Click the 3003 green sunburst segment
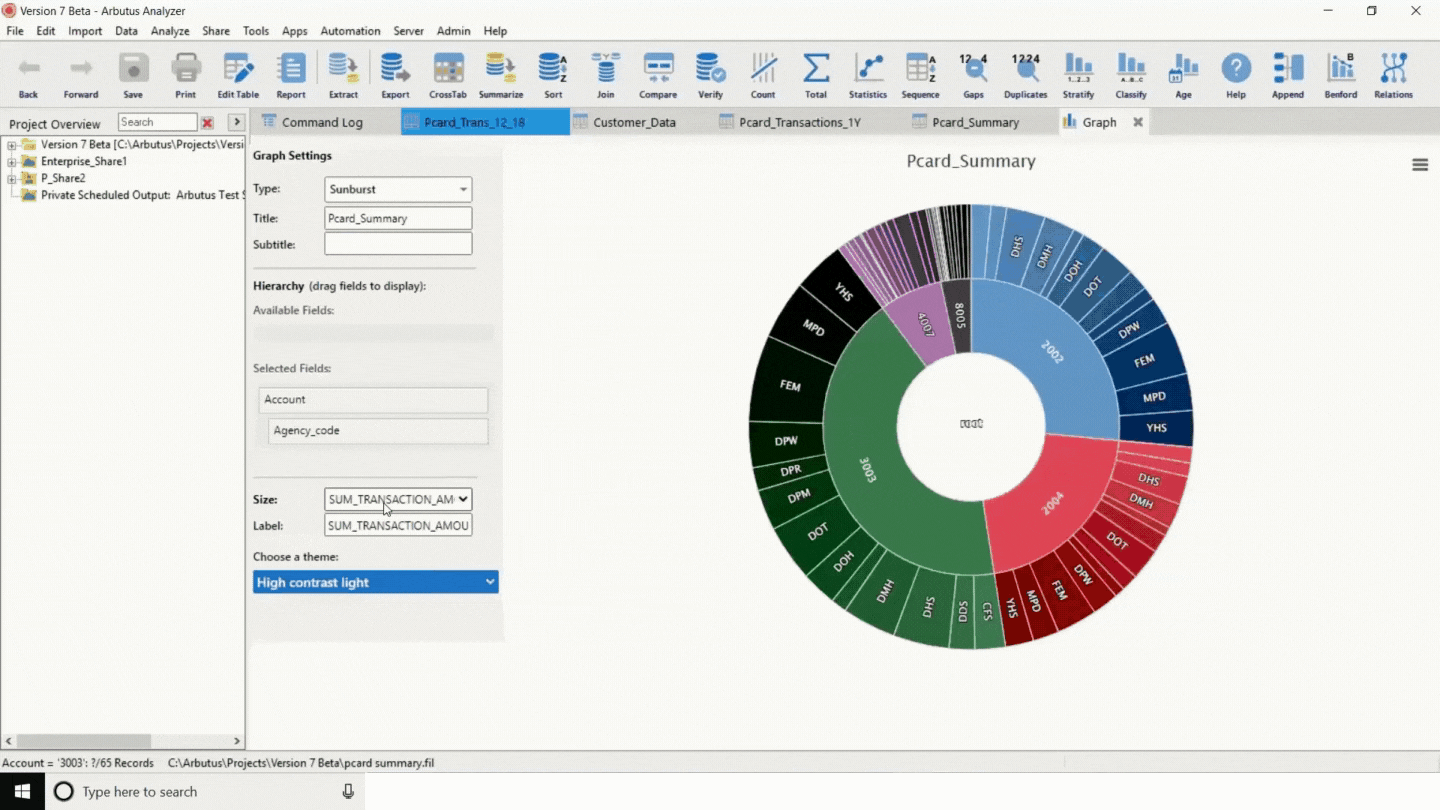The image size is (1440, 810). tap(866, 470)
